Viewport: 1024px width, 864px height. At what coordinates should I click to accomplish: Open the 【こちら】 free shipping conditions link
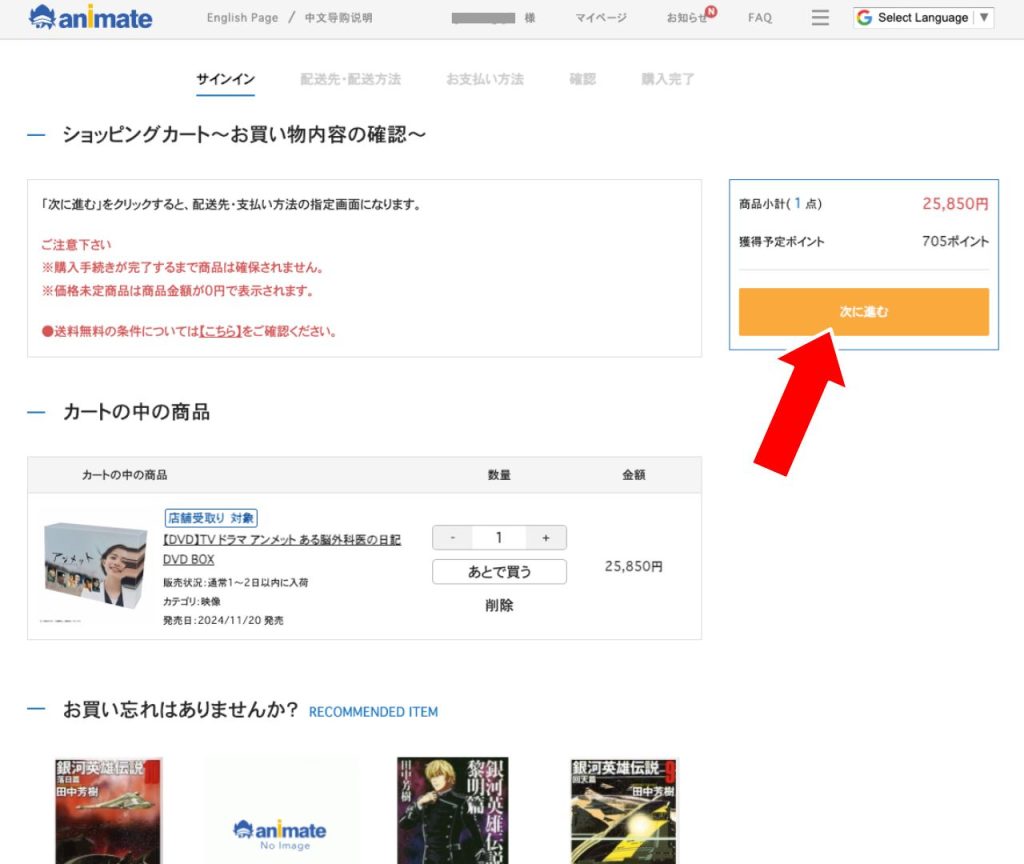(220, 331)
